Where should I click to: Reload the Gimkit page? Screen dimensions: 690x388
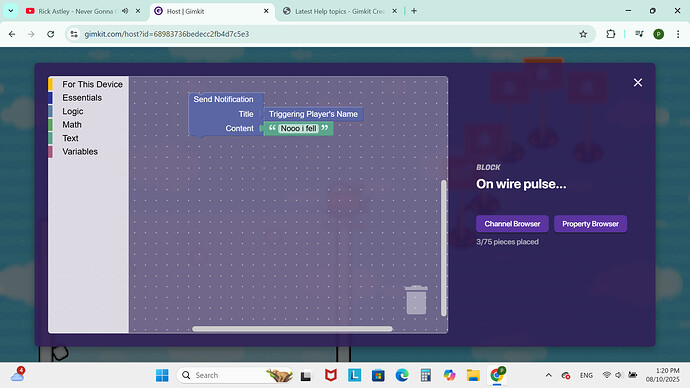pos(51,34)
